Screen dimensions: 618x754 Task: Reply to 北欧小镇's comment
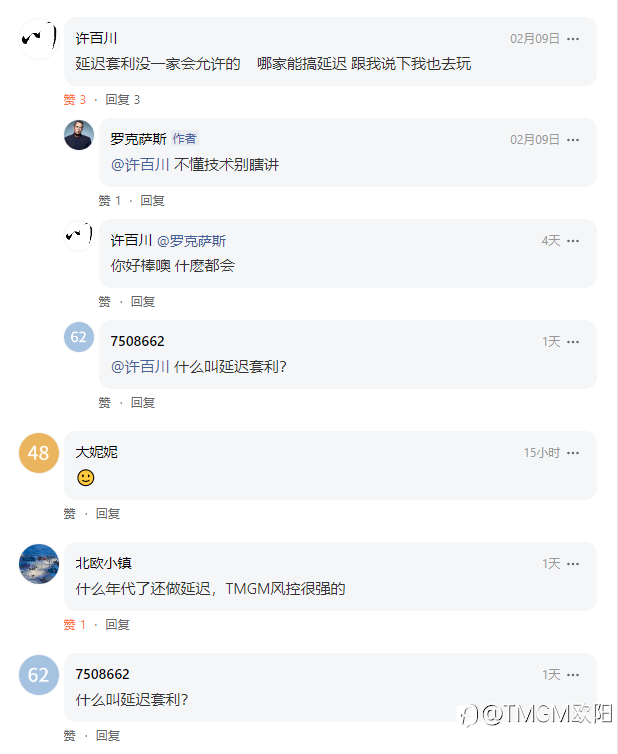point(118,625)
